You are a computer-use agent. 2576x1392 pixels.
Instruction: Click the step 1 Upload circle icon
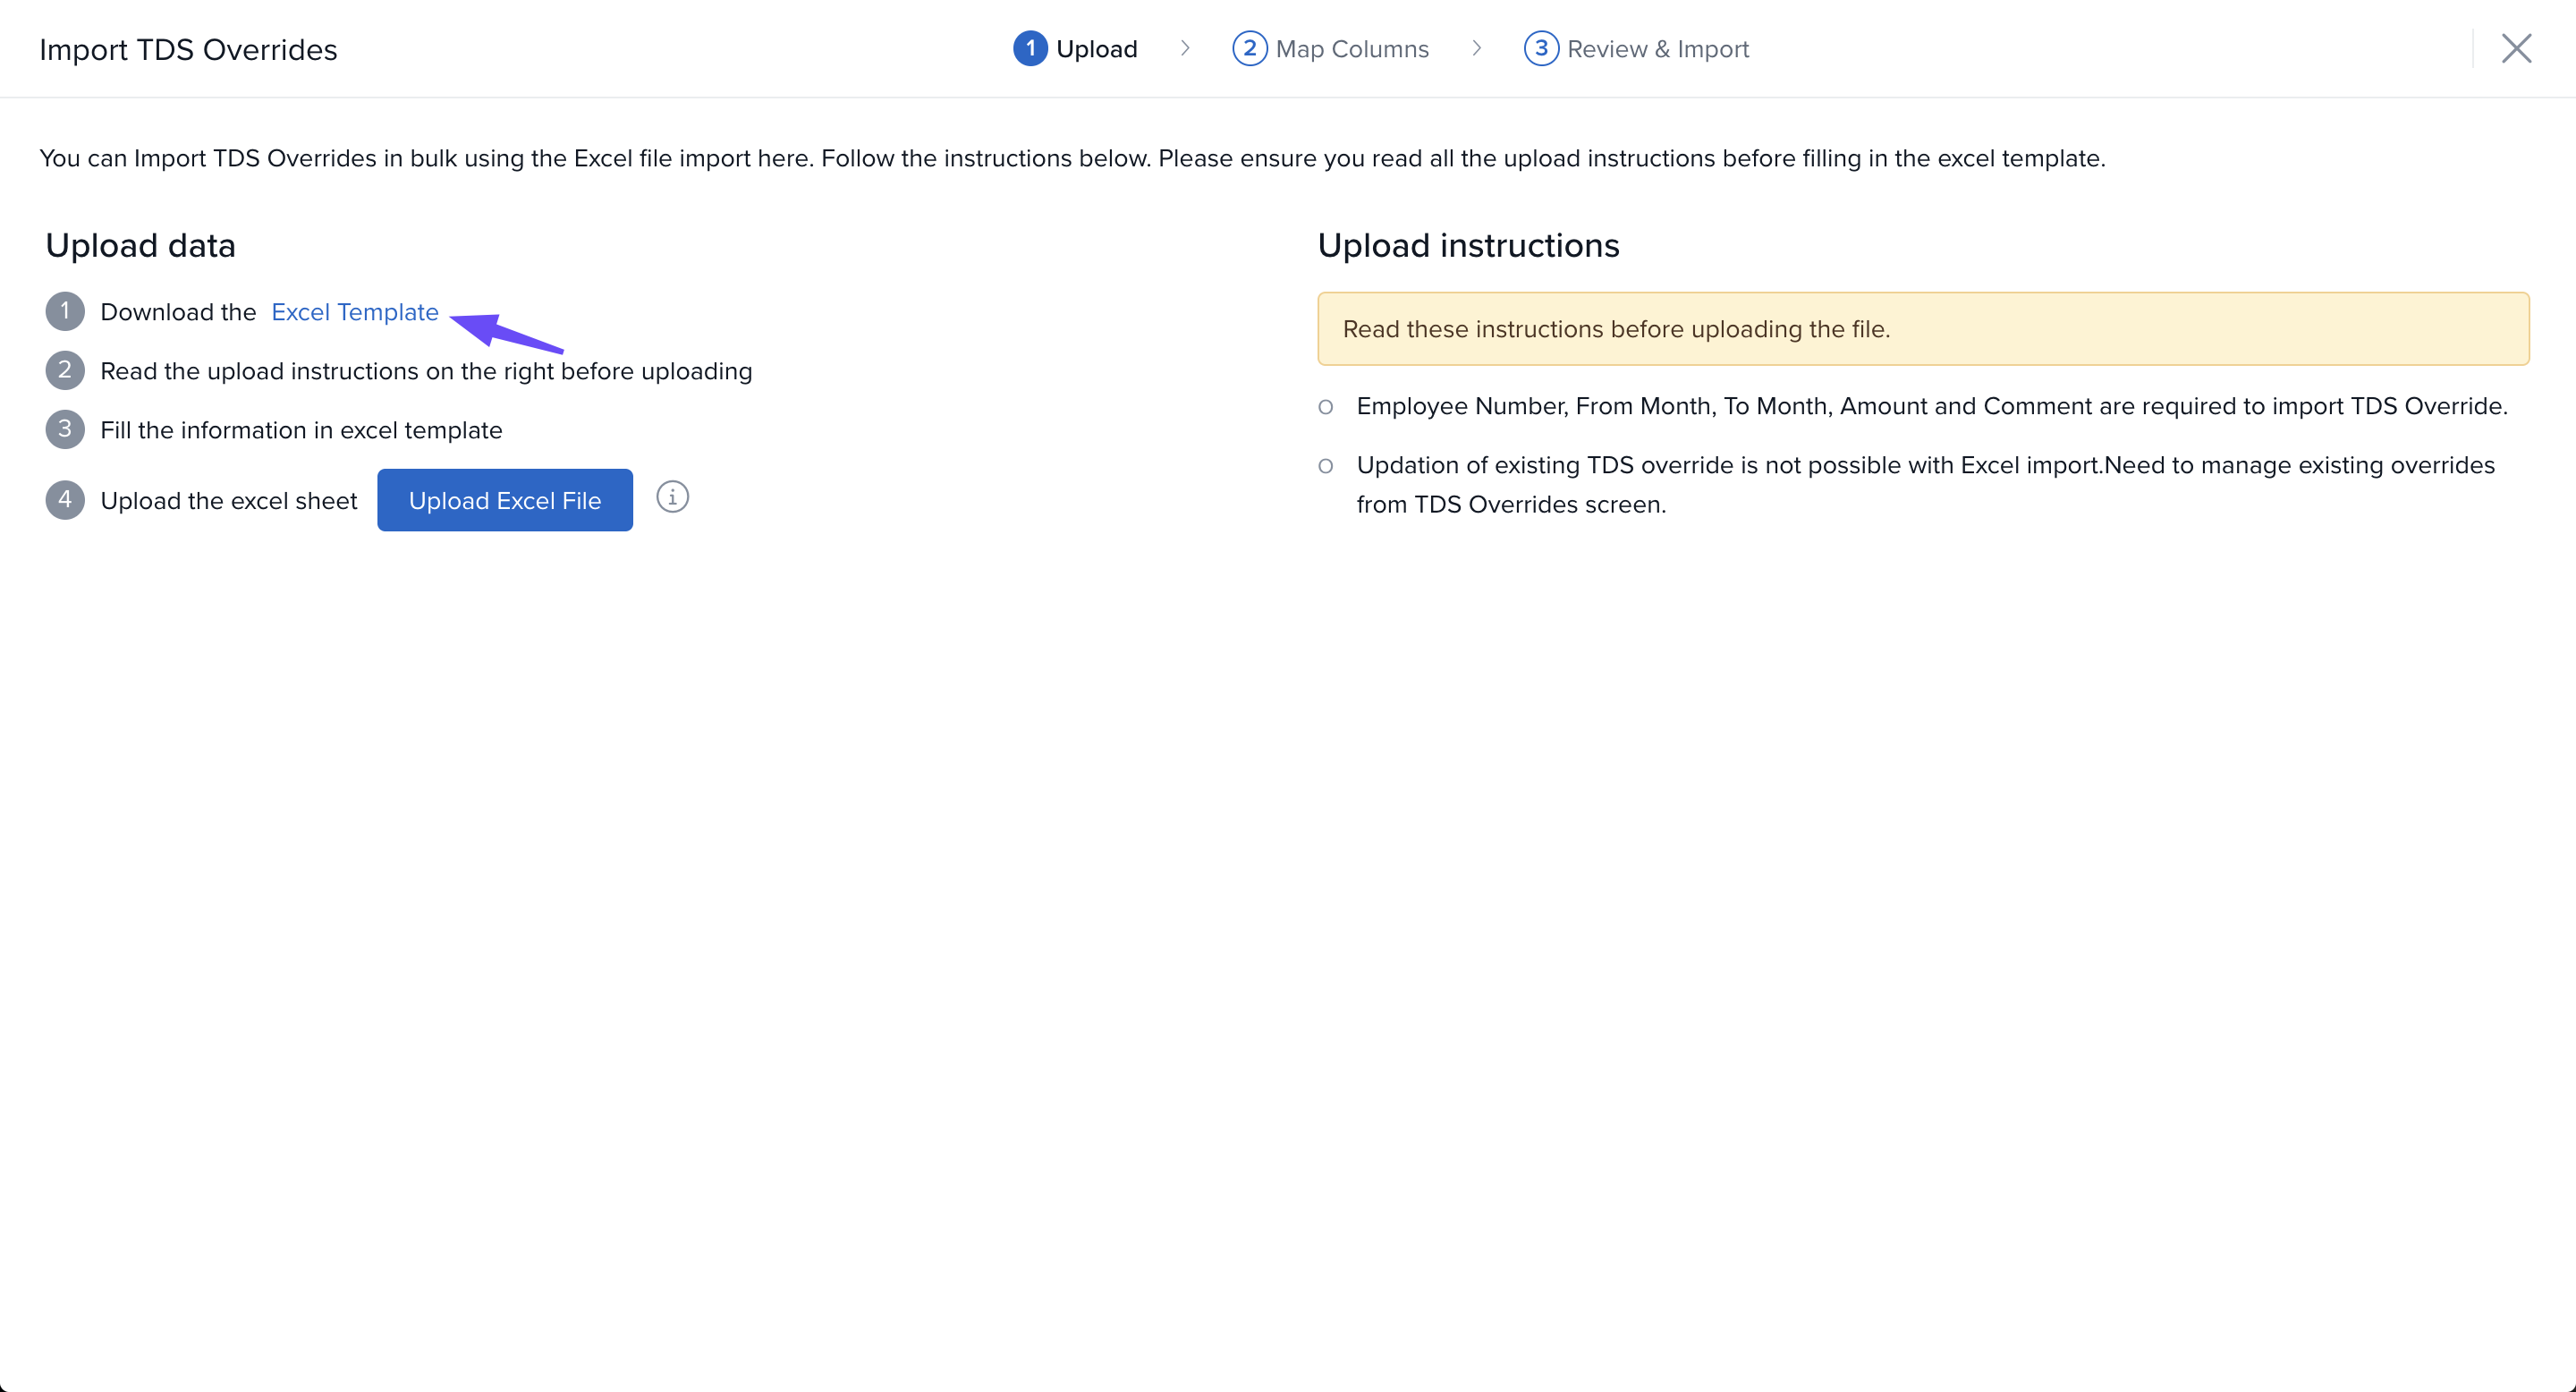[x=1030, y=48]
